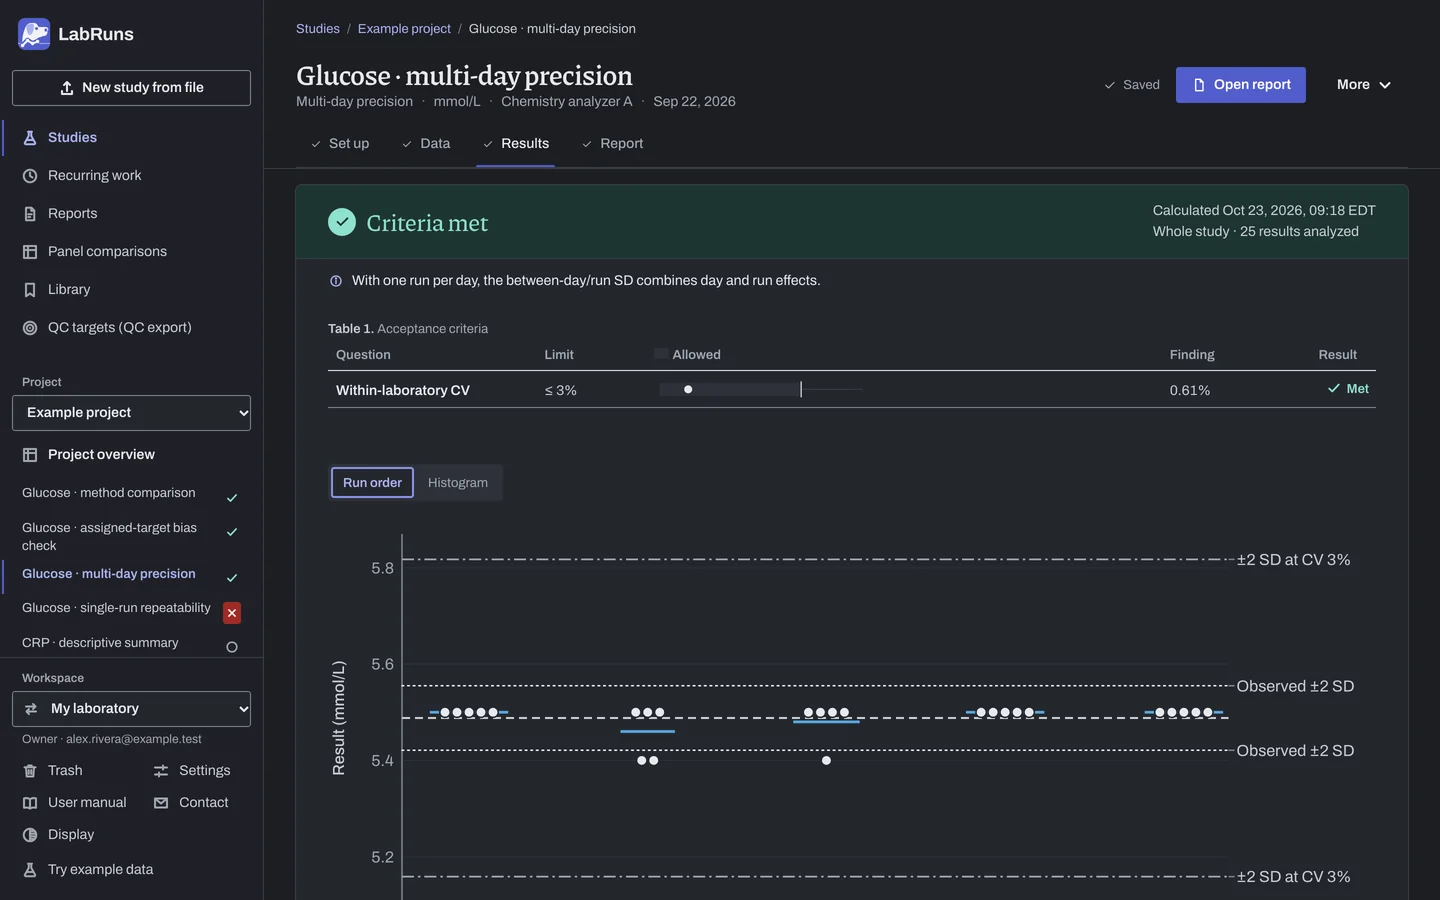Switch to the Histogram chart view
The height and width of the screenshot is (900, 1440).
pyautogui.click(x=458, y=482)
